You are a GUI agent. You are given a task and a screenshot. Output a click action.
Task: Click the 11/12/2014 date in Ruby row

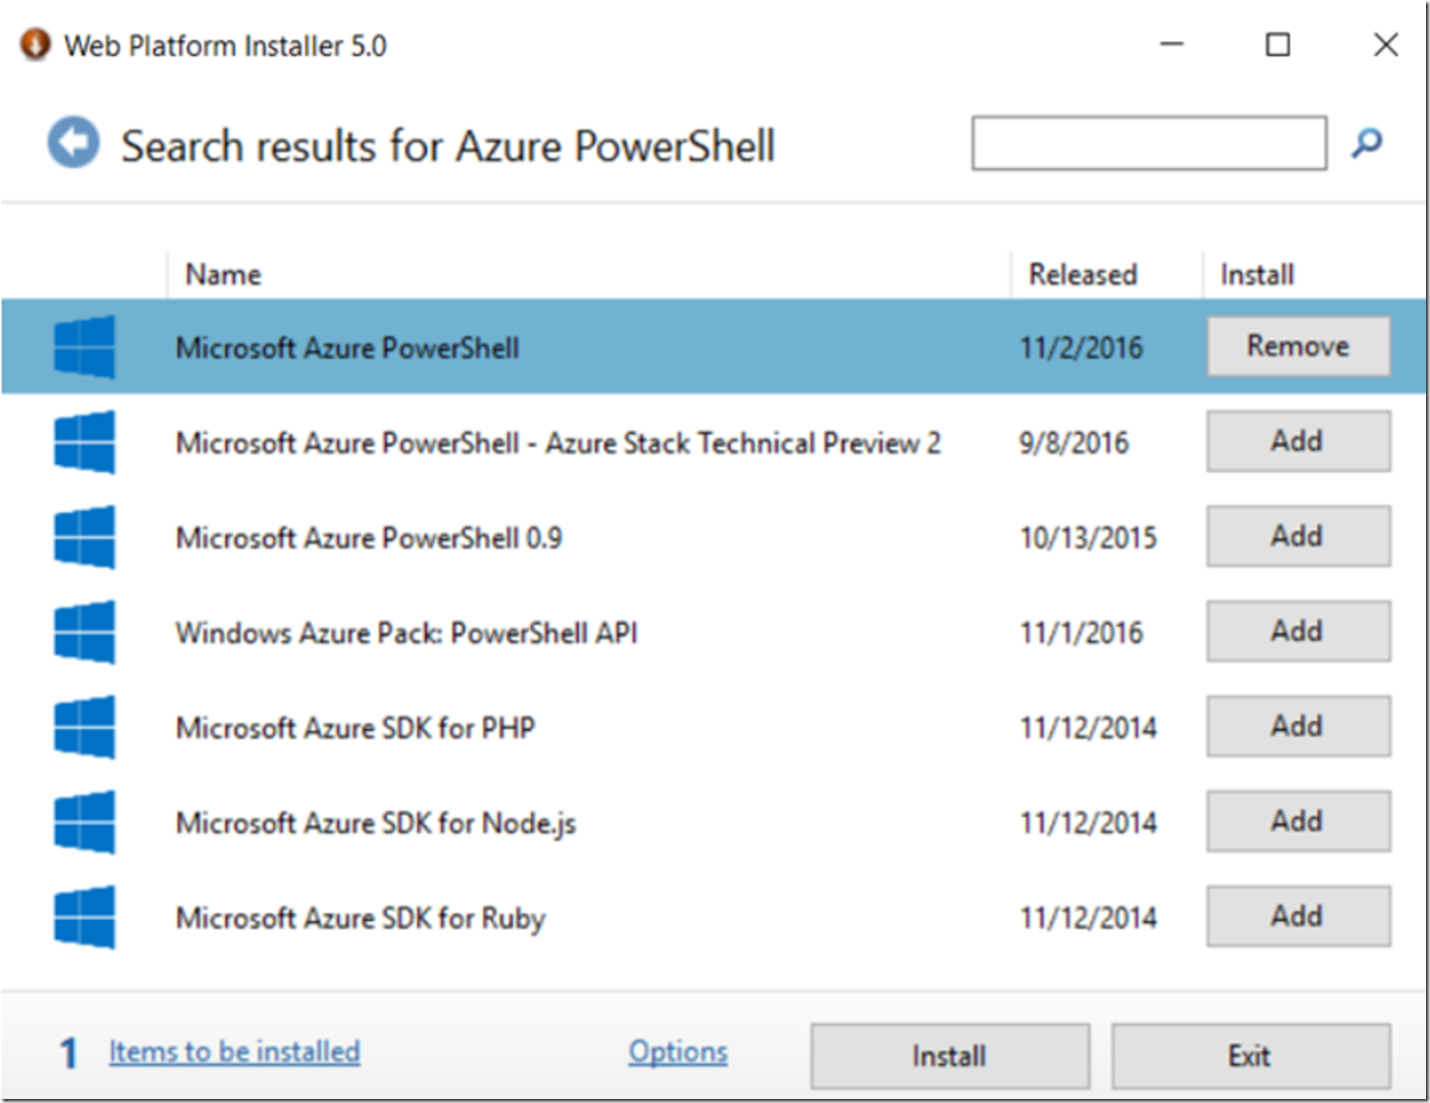[x=1088, y=918]
